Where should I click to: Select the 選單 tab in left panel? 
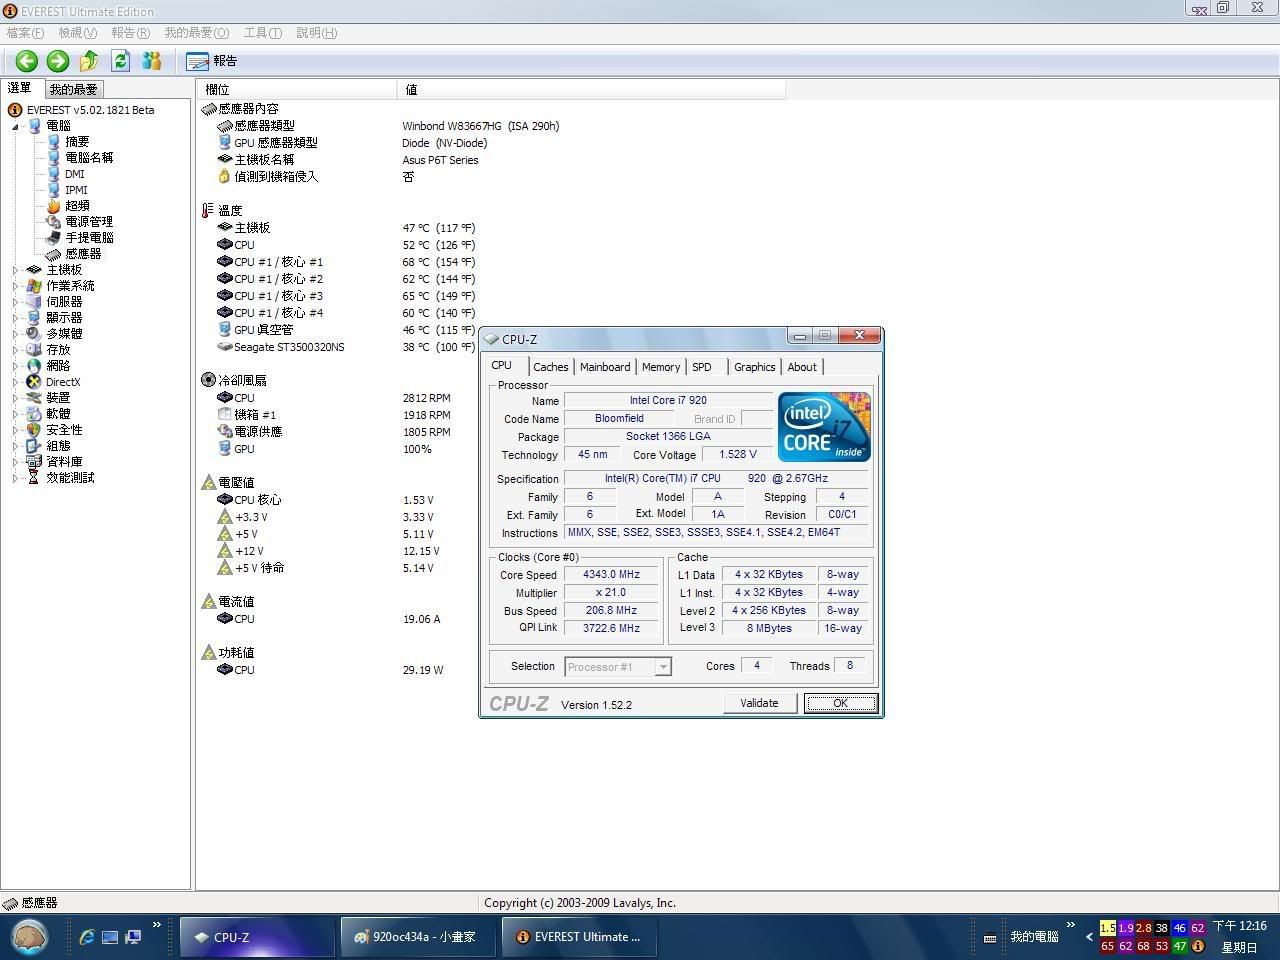pos(20,88)
